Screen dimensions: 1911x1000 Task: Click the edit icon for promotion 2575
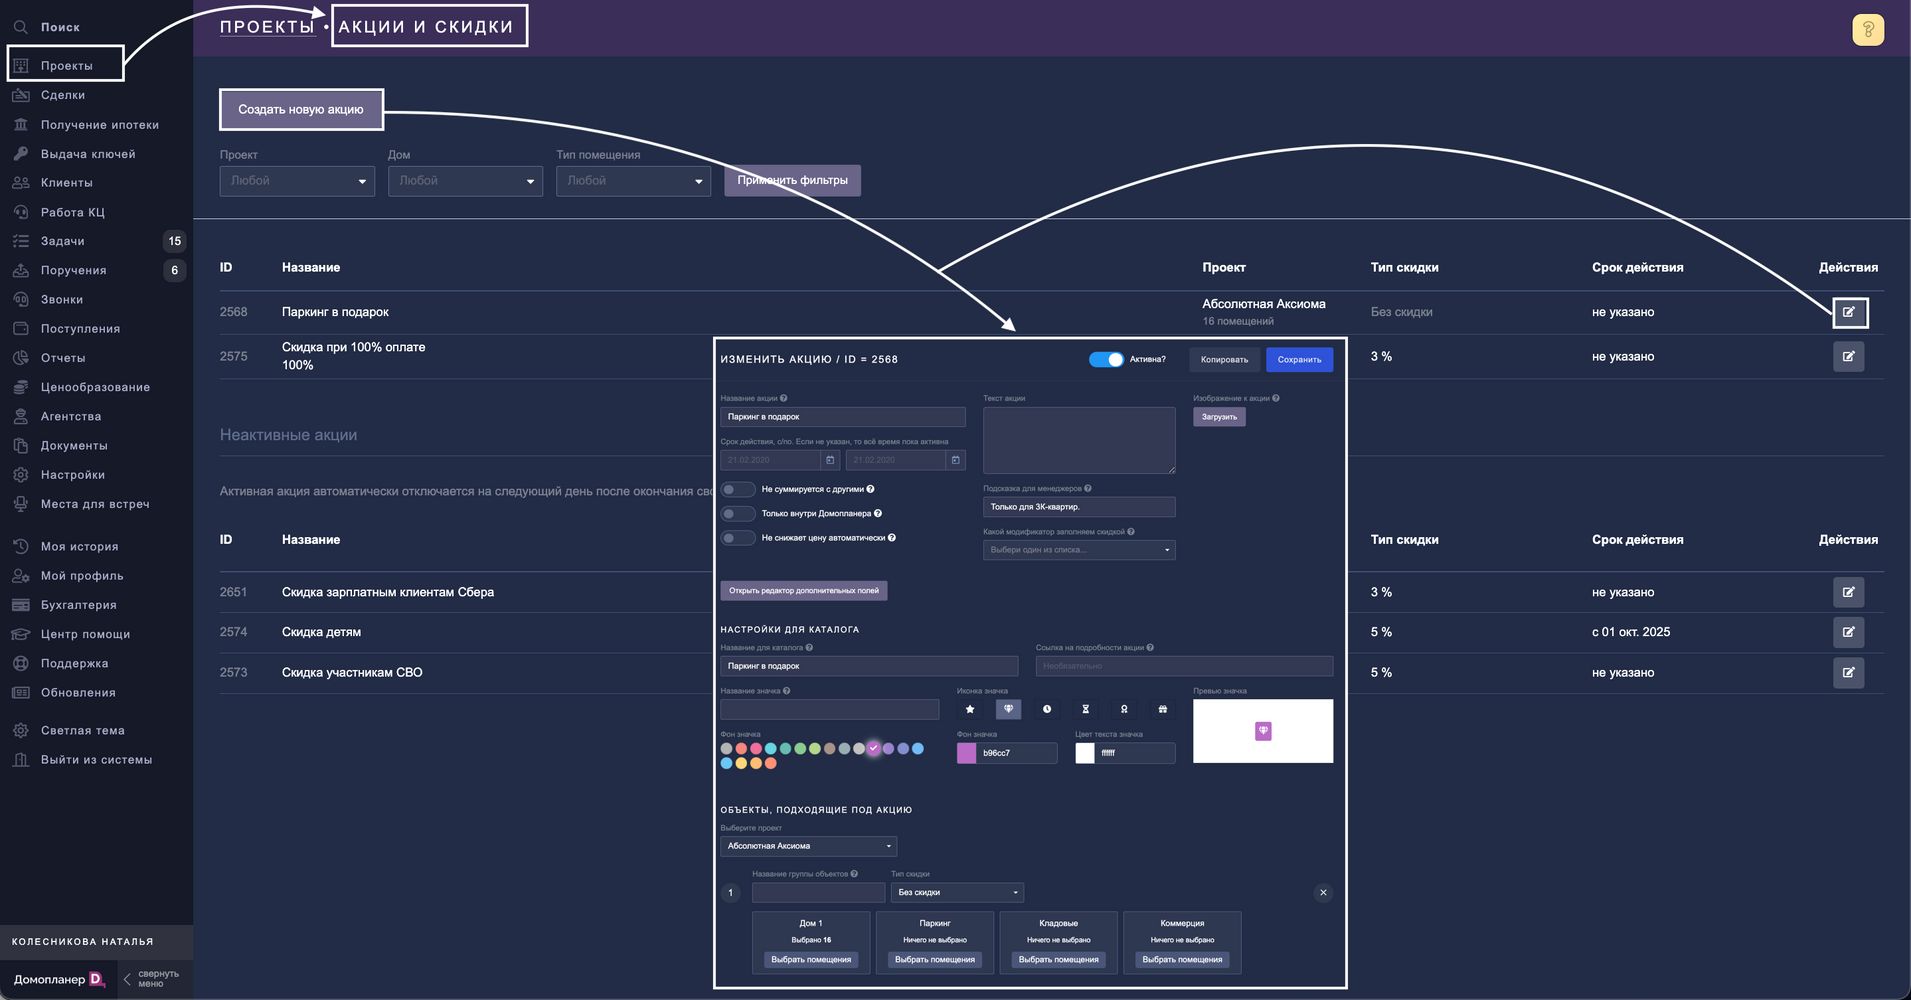[1848, 357]
